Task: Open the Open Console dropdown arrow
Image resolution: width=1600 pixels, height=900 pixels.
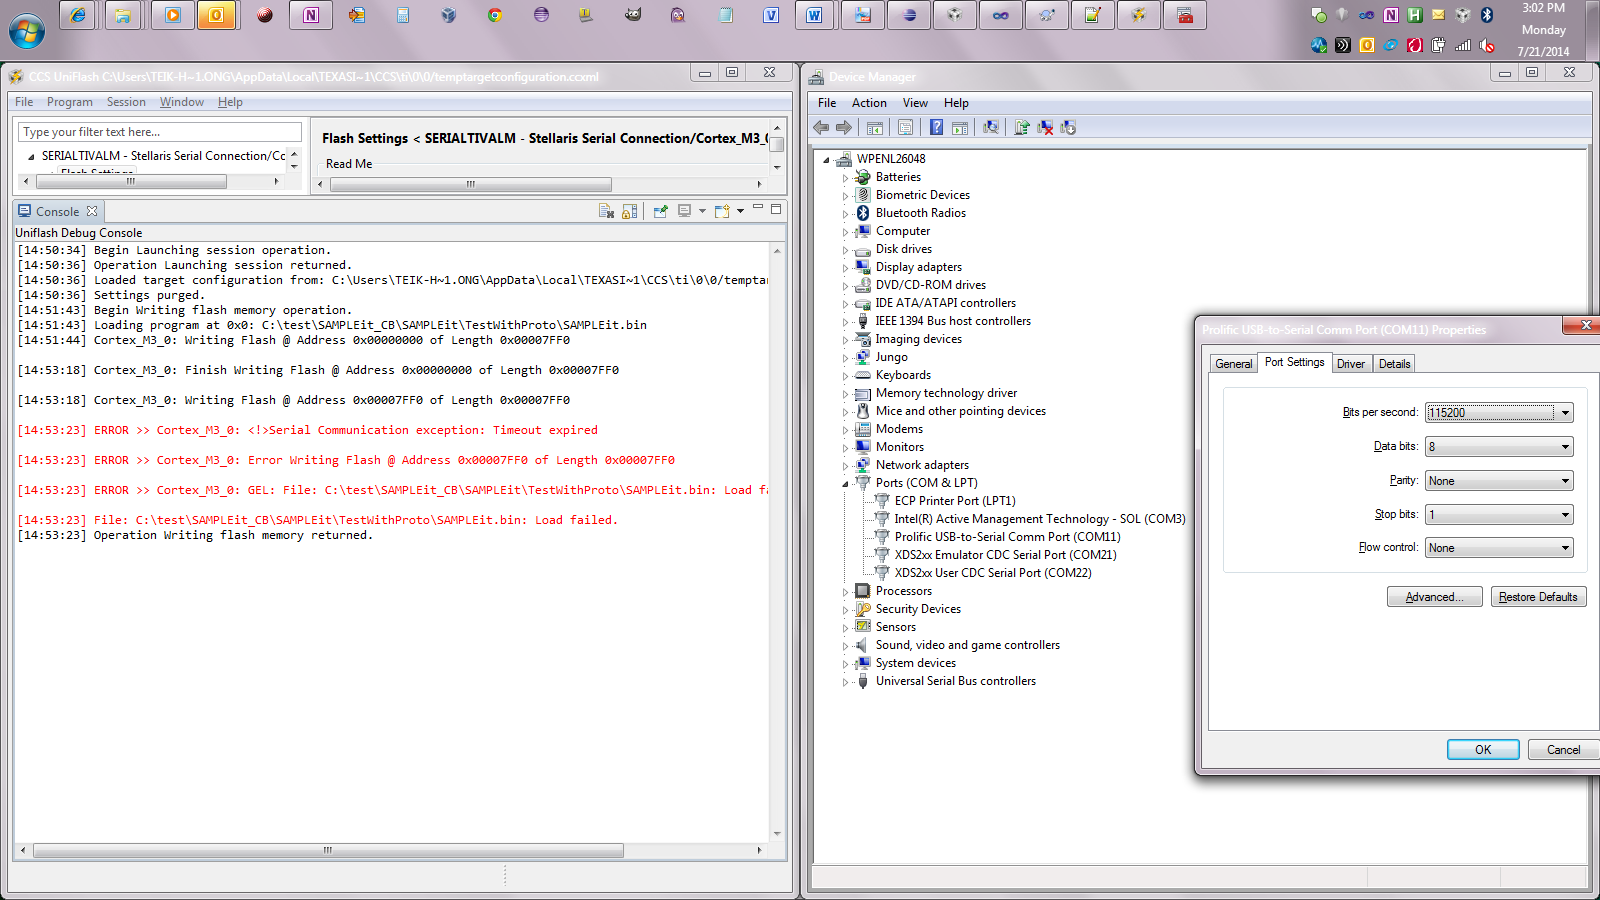Action: (x=740, y=211)
